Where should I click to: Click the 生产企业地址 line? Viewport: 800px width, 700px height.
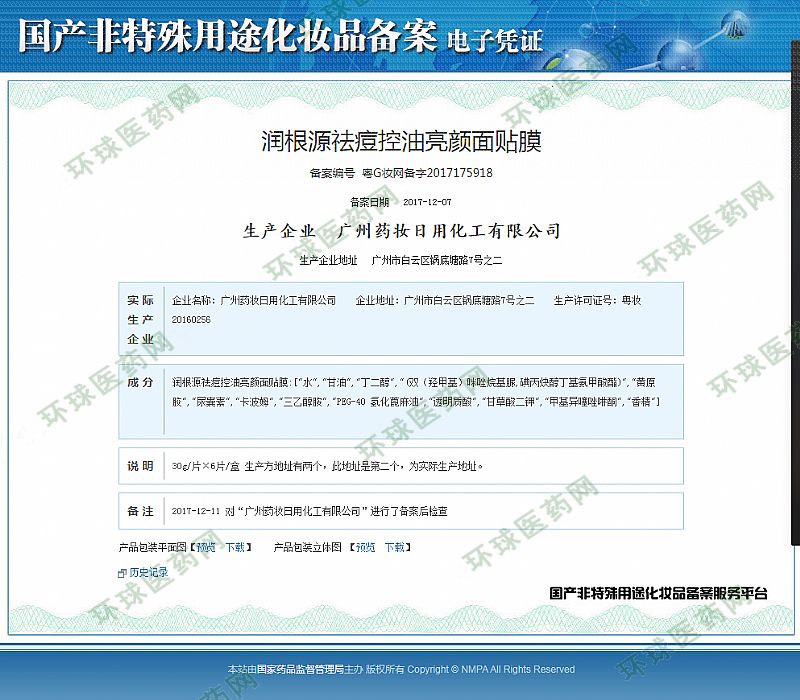click(x=400, y=261)
